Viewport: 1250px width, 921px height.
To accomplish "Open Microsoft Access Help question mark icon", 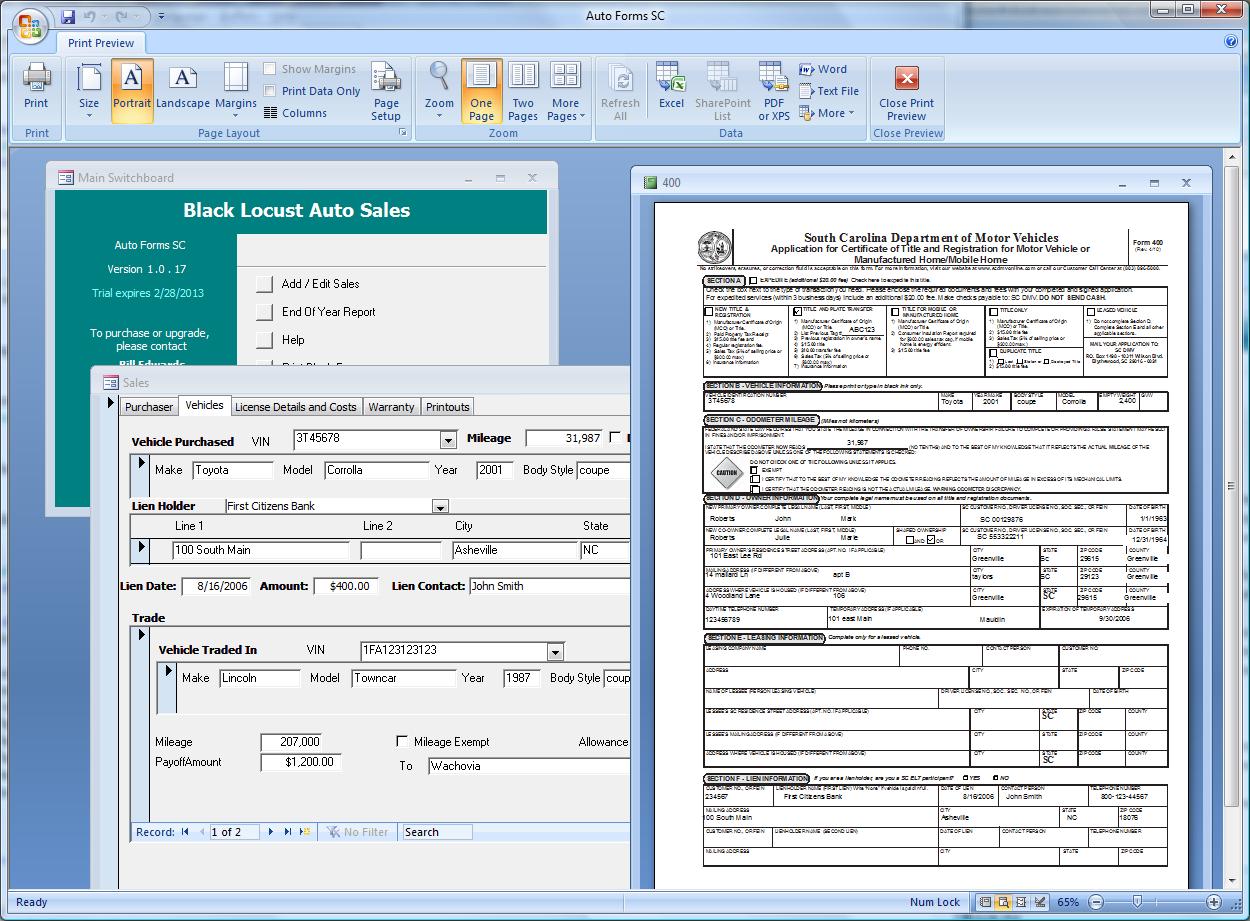I will [x=1231, y=42].
